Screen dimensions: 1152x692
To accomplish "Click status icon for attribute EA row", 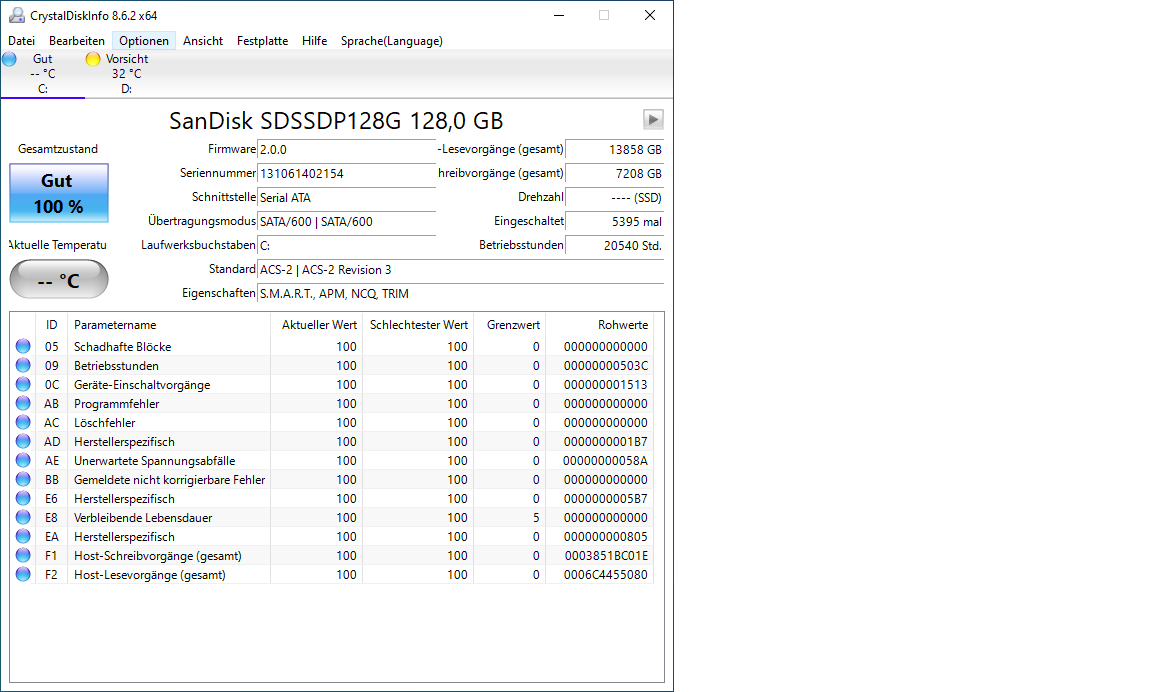I will coord(24,537).
